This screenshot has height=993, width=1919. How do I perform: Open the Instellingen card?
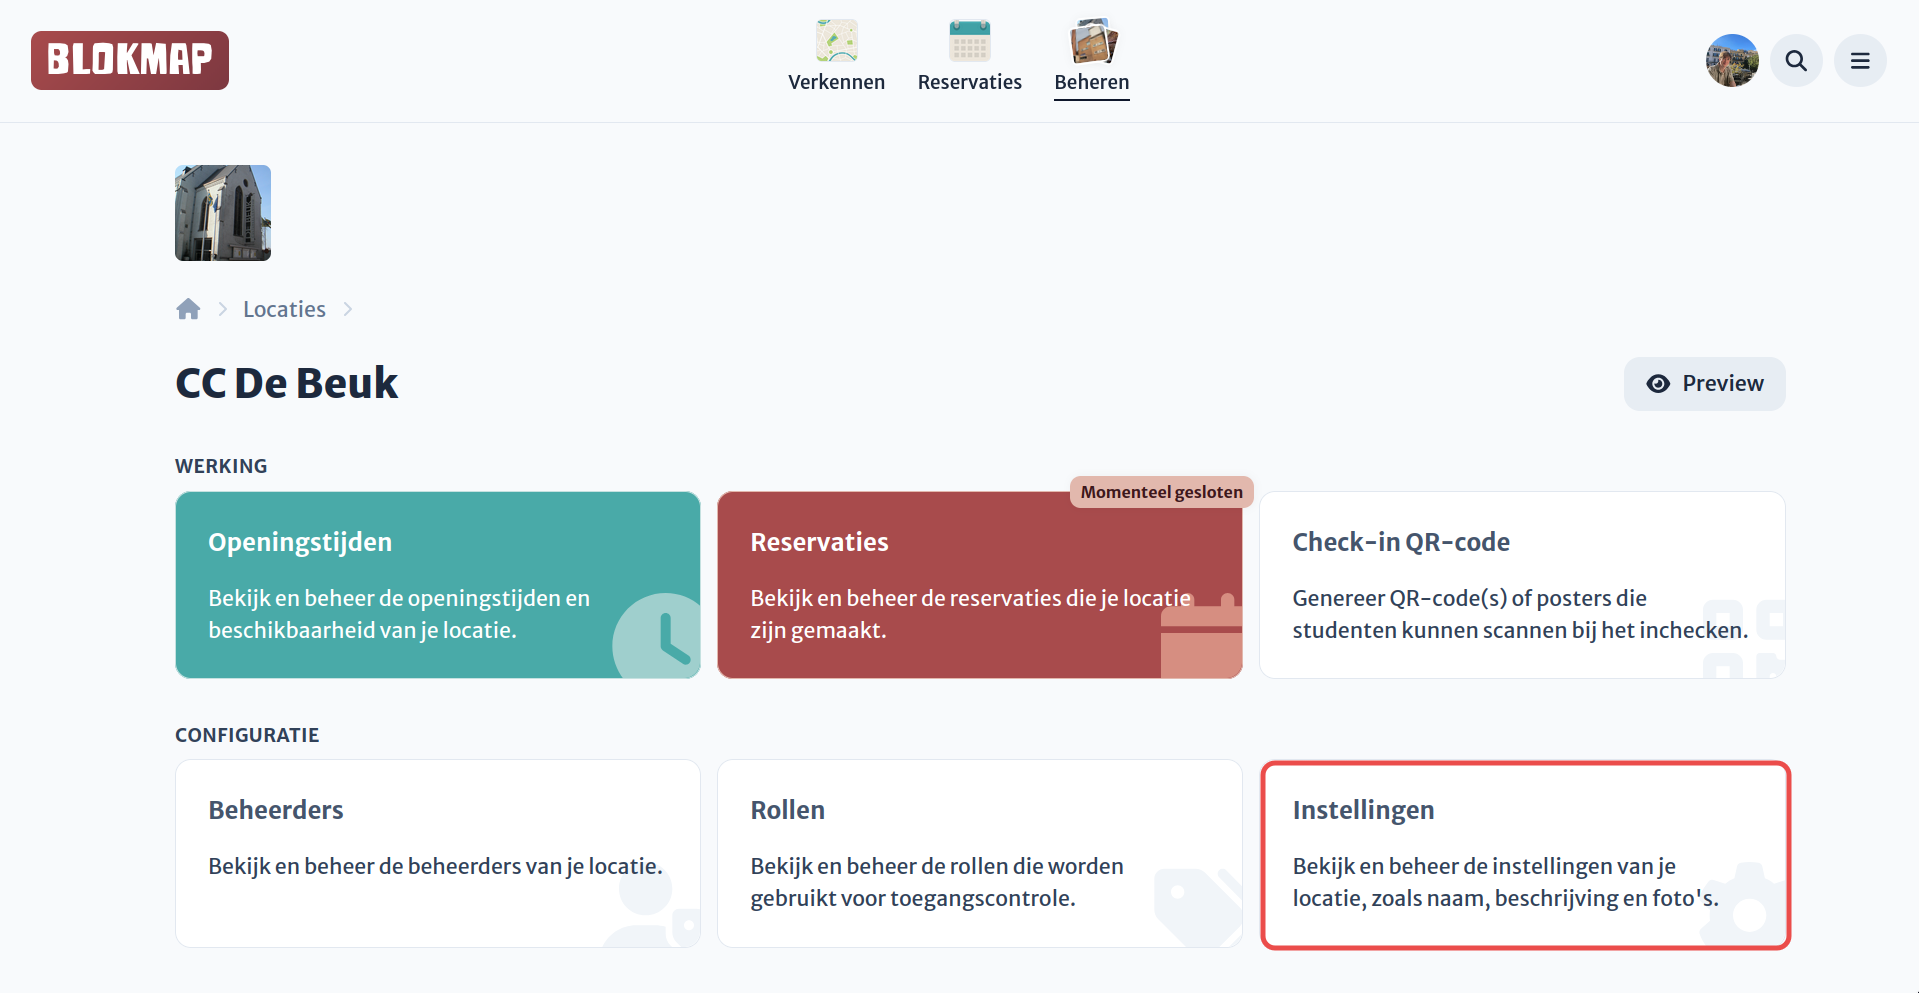1526,856
